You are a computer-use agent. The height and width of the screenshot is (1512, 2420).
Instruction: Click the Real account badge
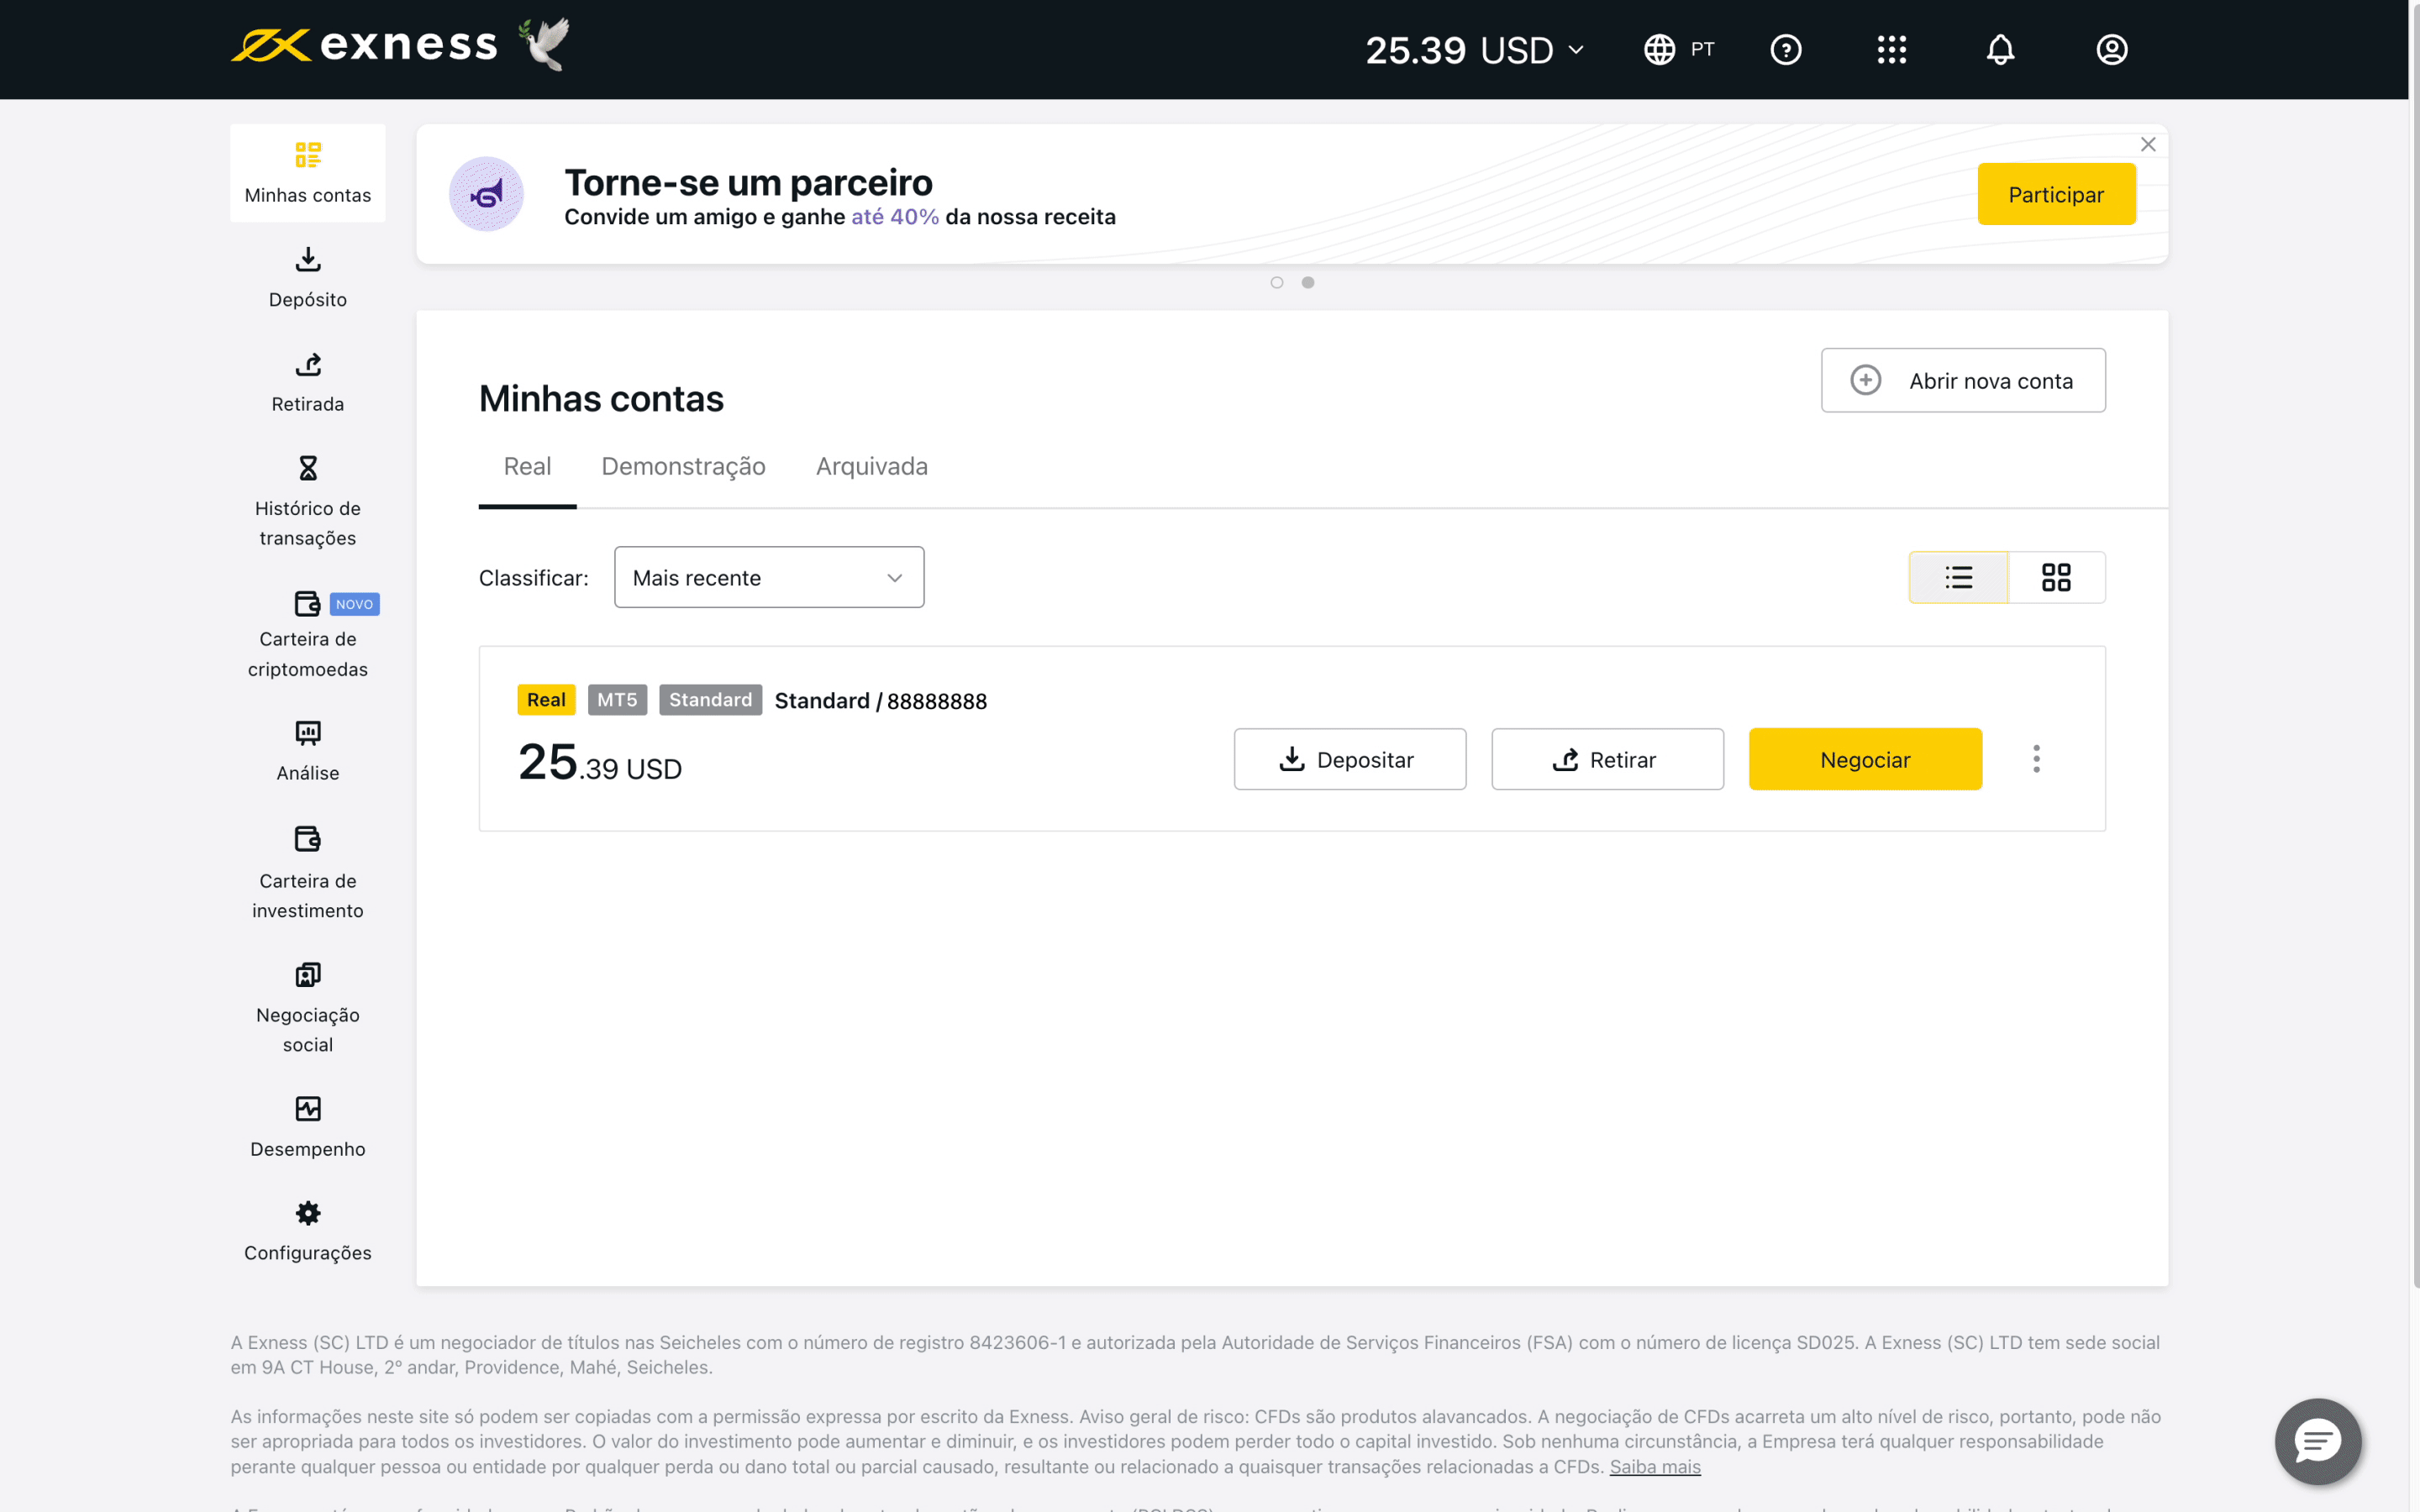point(546,700)
